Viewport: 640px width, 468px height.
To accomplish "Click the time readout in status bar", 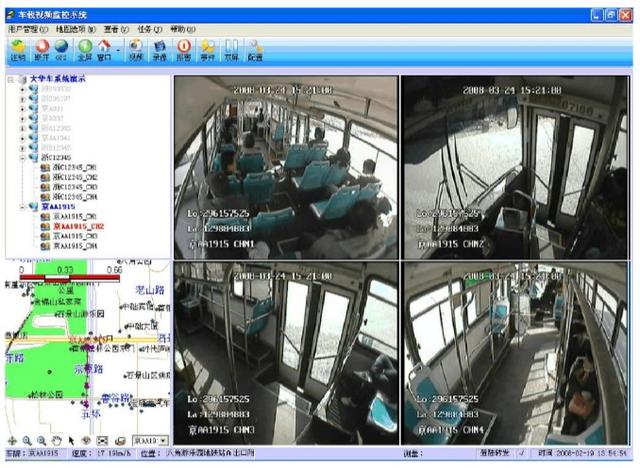I will [x=582, y=453].
